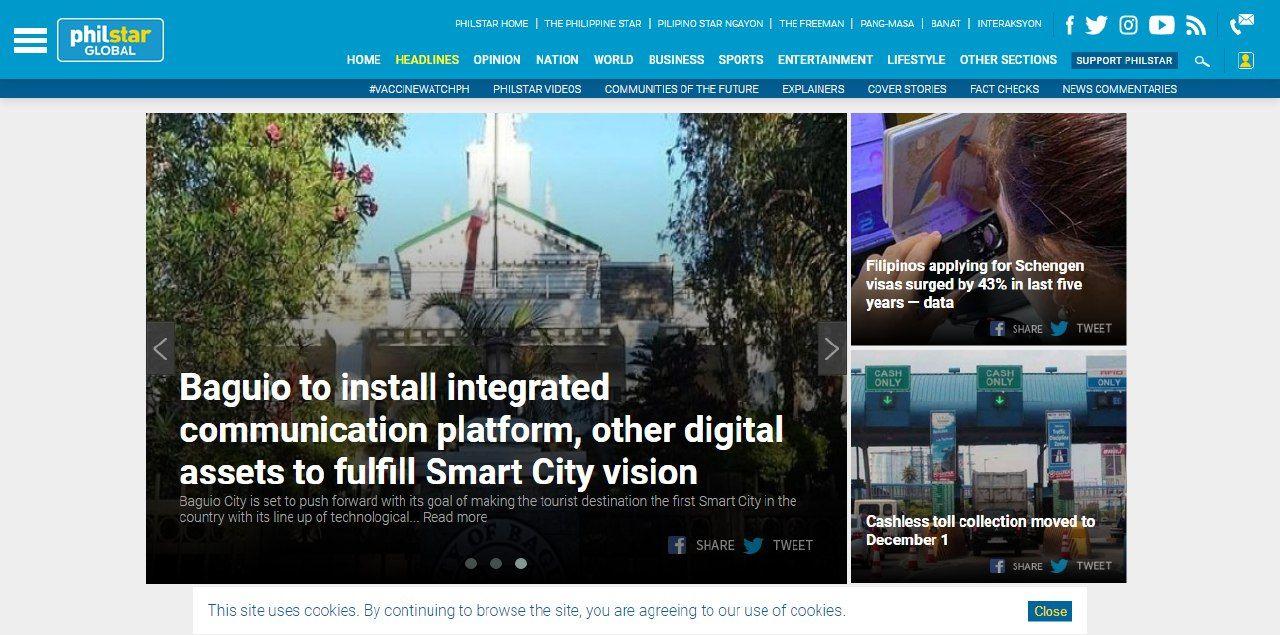Select the third carousel dot
Viewport: 1280px width, 635px height.
tap(521, 563)
